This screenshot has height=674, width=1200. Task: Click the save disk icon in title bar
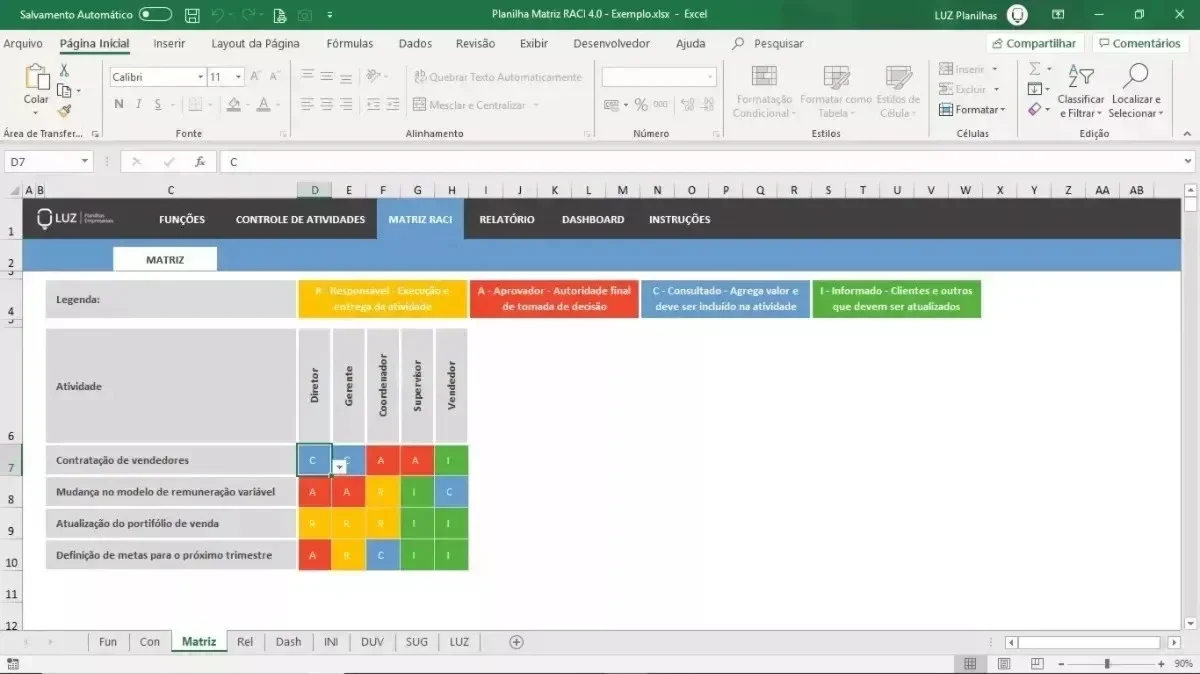pyautogui.click(x=192, y=15)
